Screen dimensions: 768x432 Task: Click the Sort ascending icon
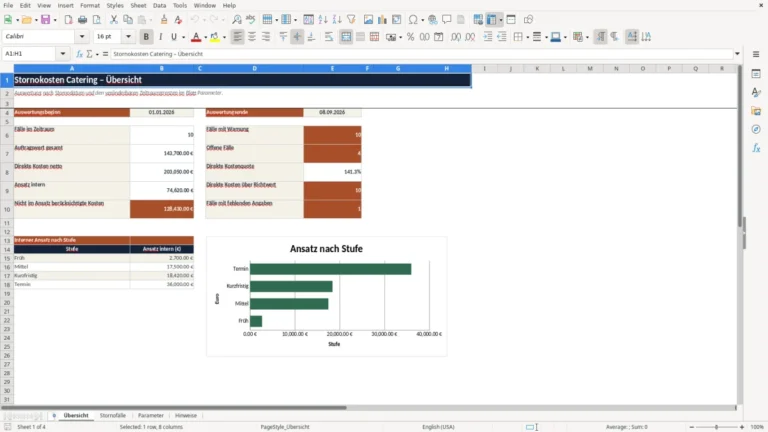coord(323,20)
